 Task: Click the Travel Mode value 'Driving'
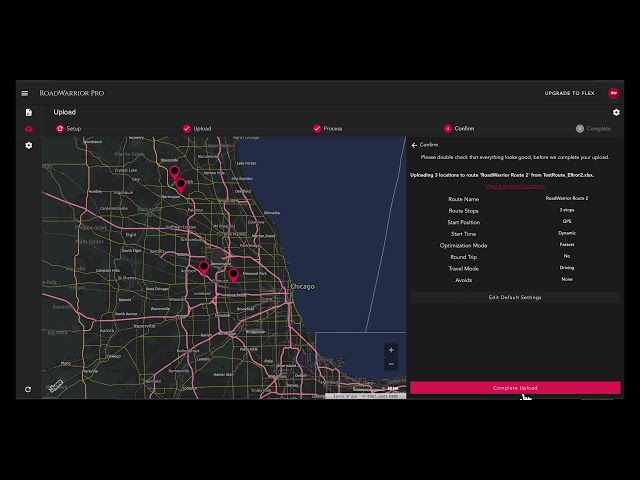click(567, 268)
